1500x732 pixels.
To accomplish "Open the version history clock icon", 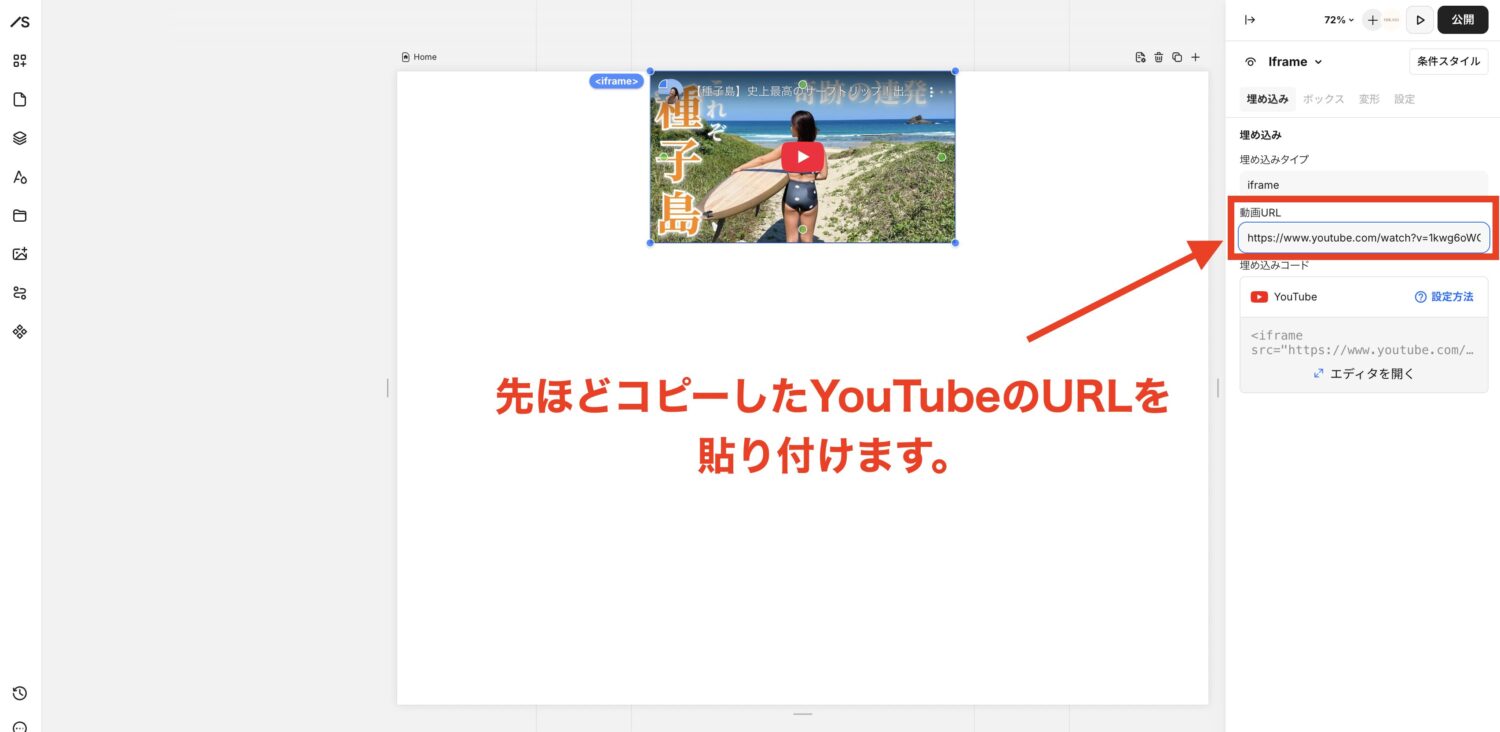I will point(19,693).
